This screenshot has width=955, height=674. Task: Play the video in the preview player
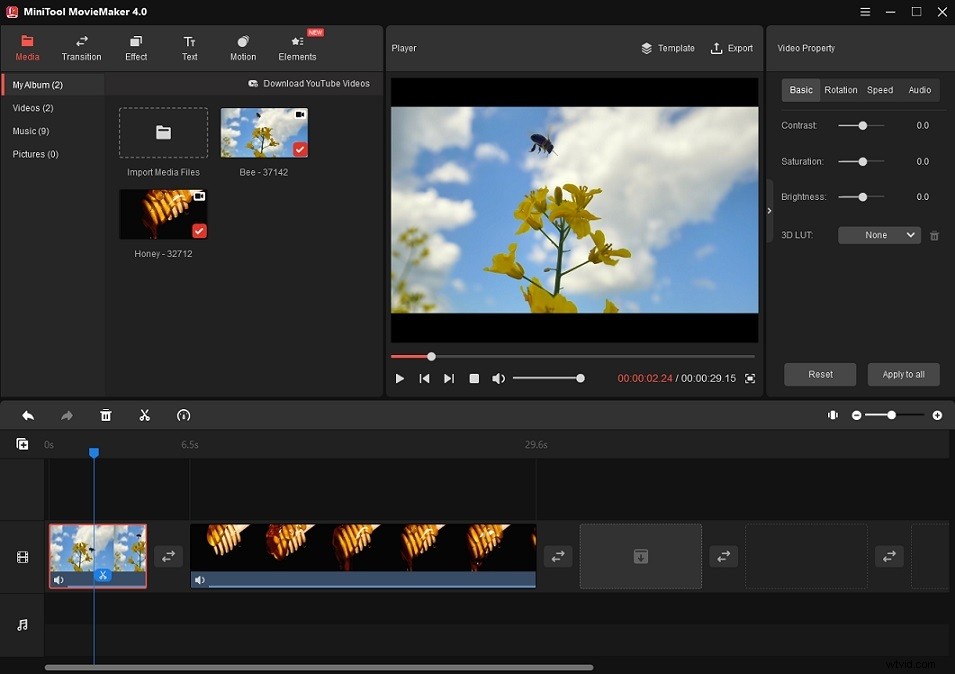(x=399, y=378)
